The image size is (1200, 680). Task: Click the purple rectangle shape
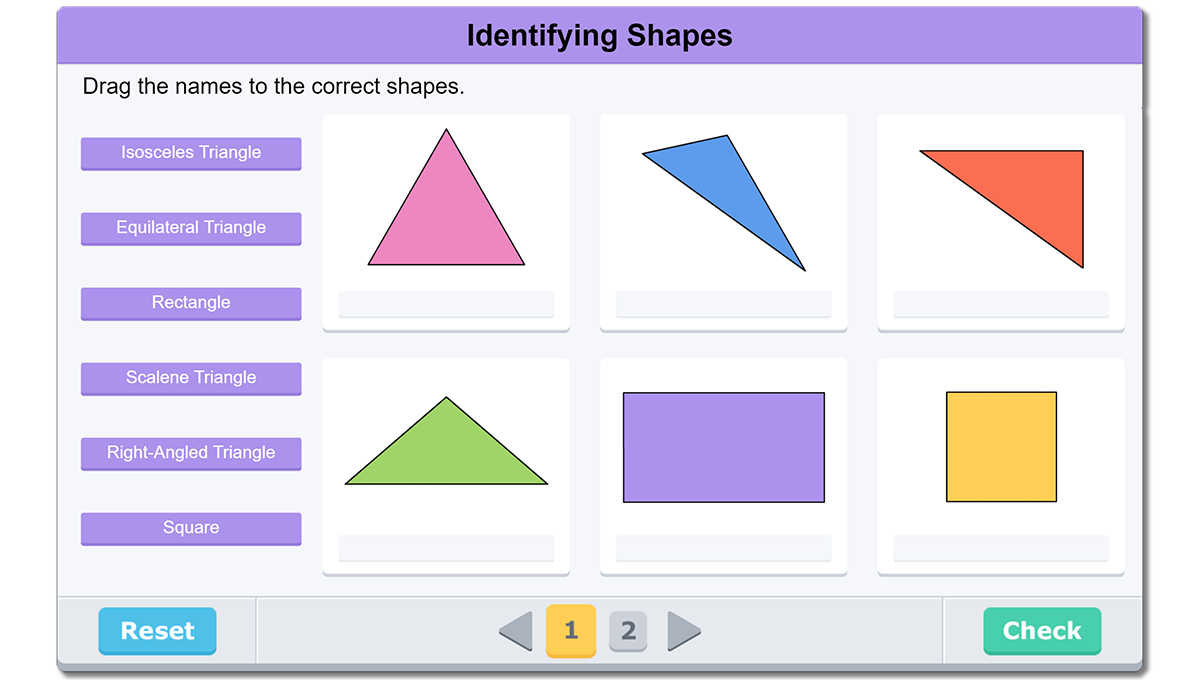click(723, 447)
